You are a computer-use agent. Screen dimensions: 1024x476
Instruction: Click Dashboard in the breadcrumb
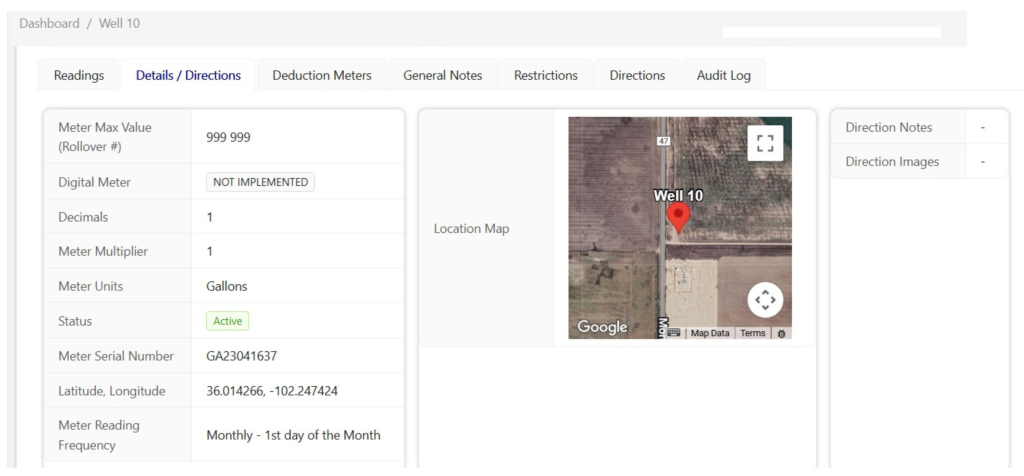51,23
